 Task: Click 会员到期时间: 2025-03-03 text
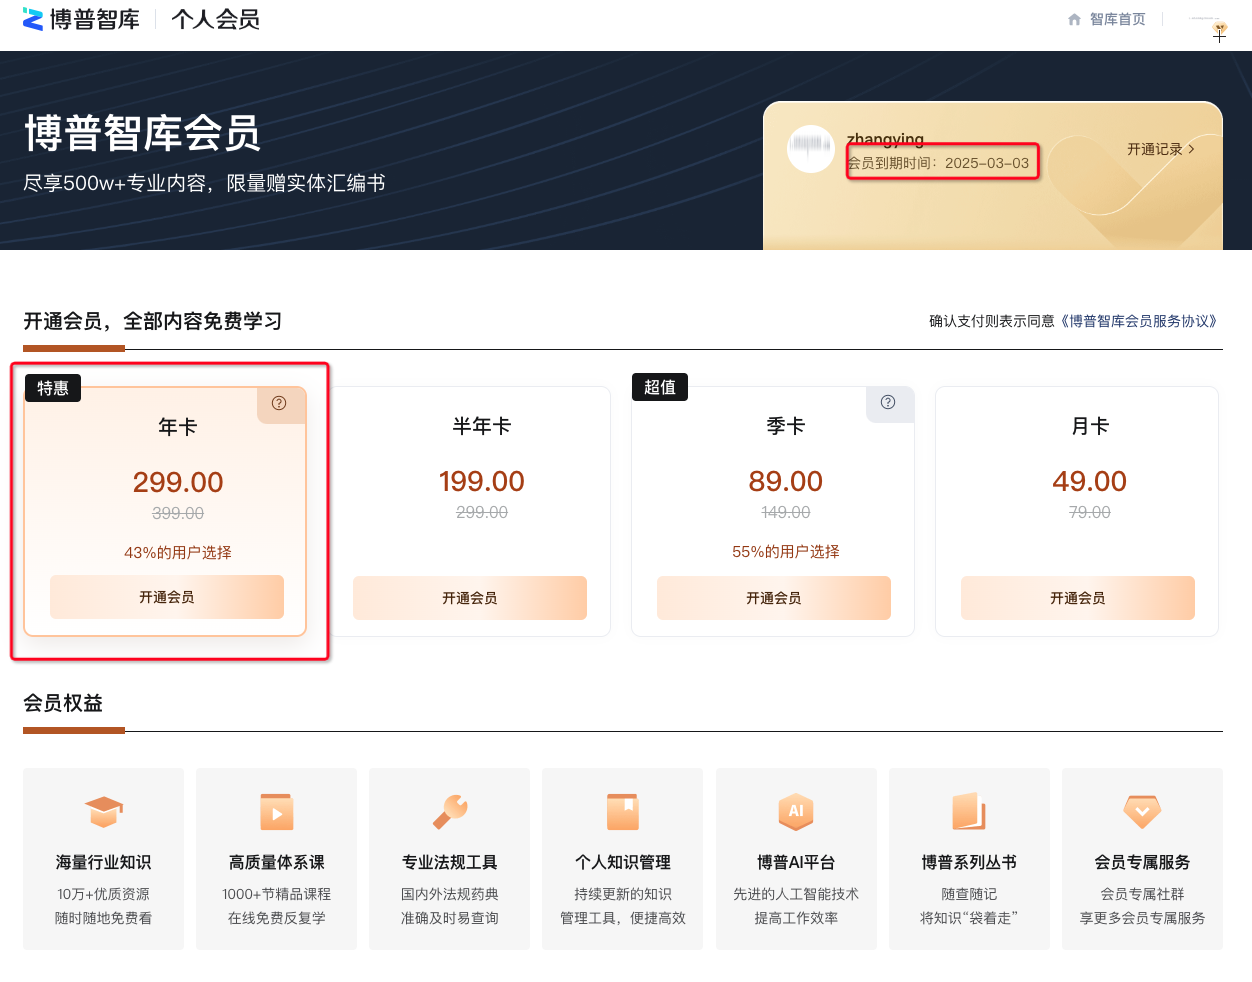point(938,163)
